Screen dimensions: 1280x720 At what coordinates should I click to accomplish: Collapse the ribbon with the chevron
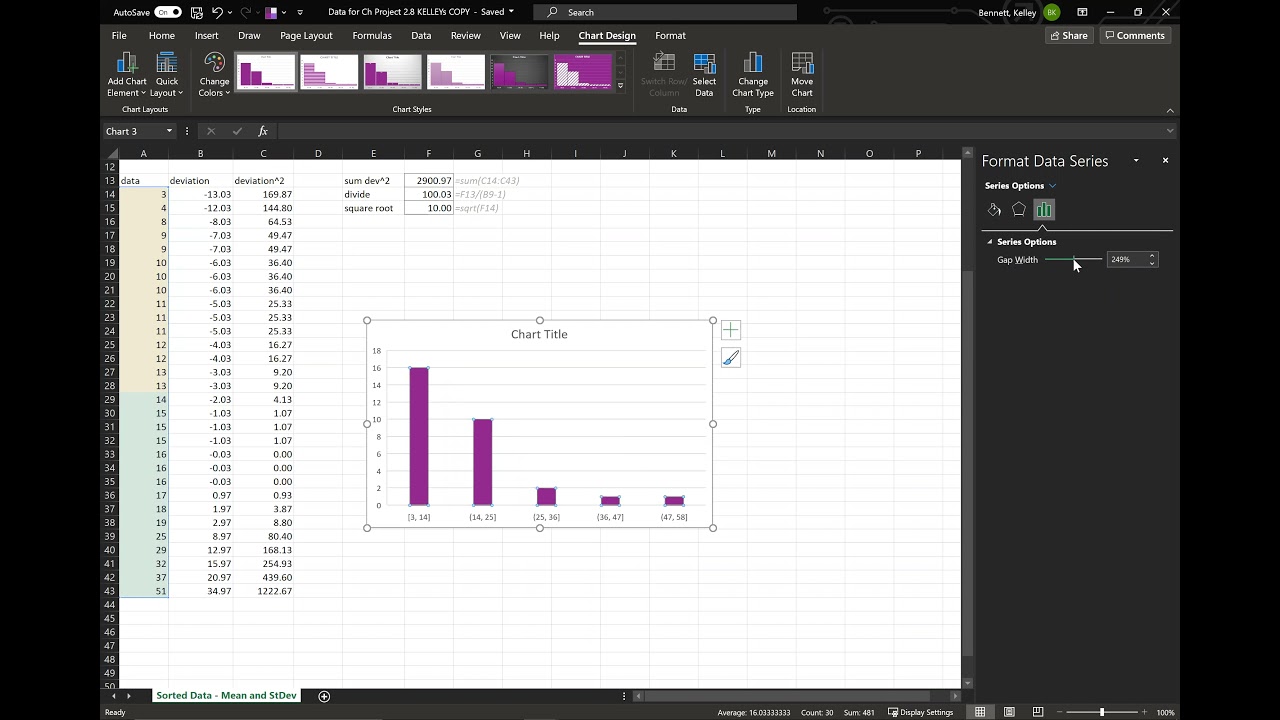(x=1170, y=110)
